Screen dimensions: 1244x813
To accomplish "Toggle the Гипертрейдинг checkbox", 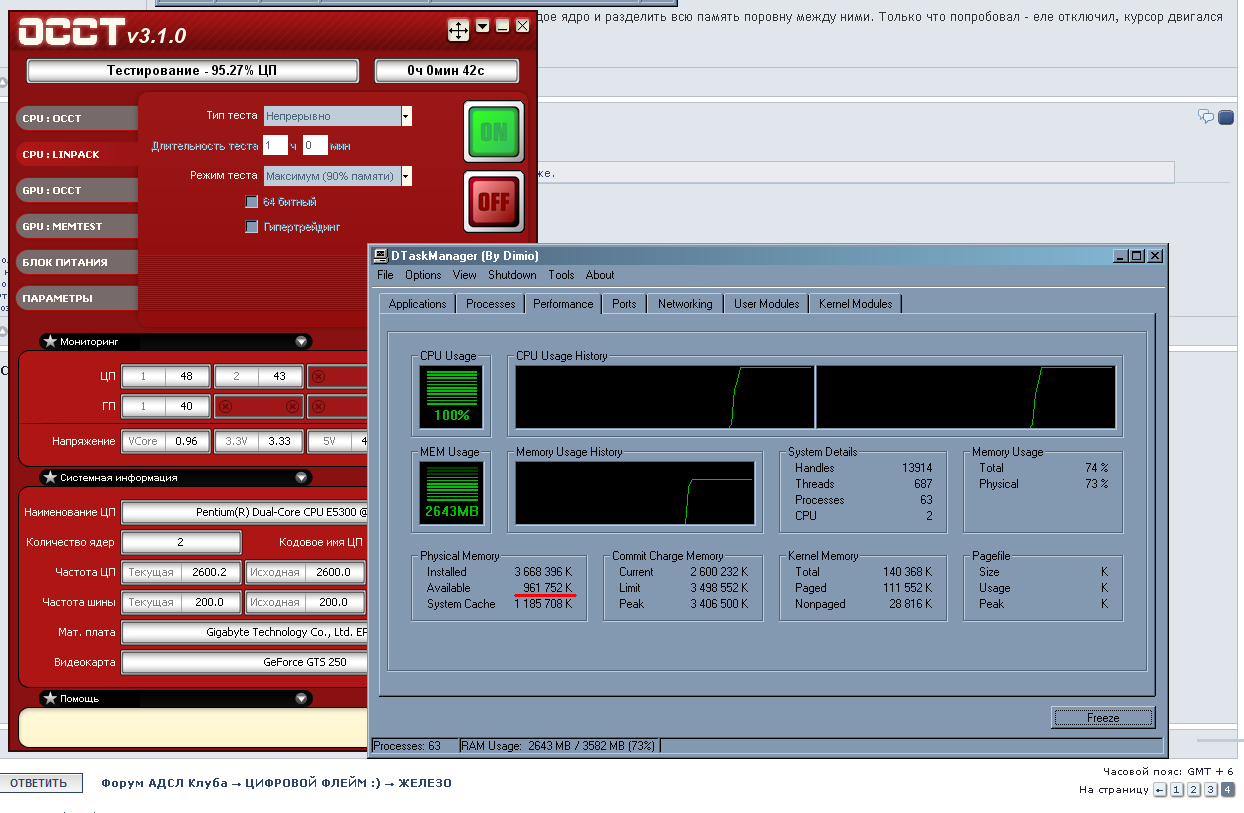I will click(252, 227).
